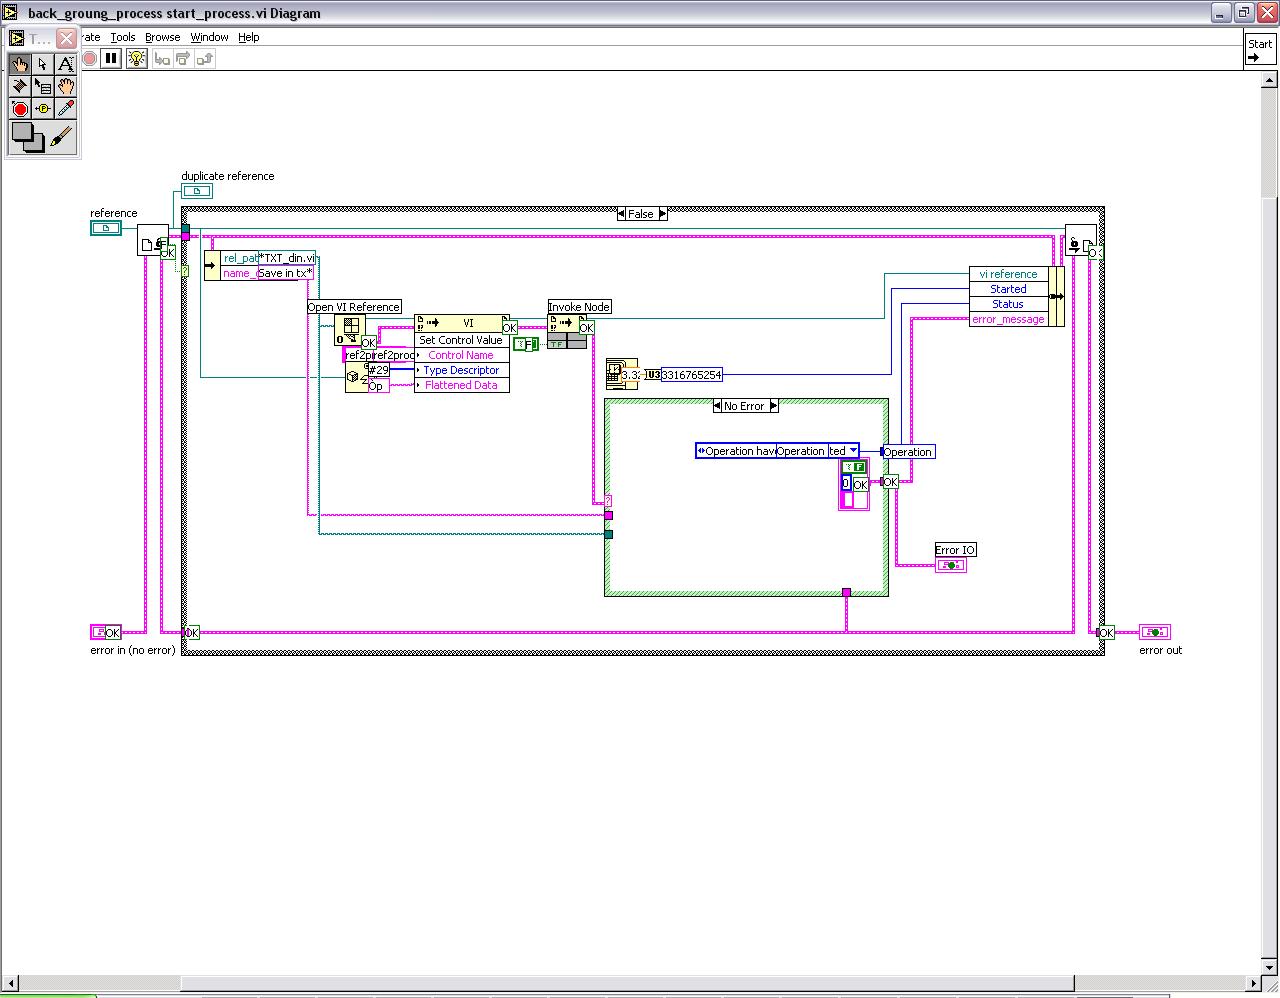
Task: Open the No Error case selector label
Action: [x=745, y=406]
